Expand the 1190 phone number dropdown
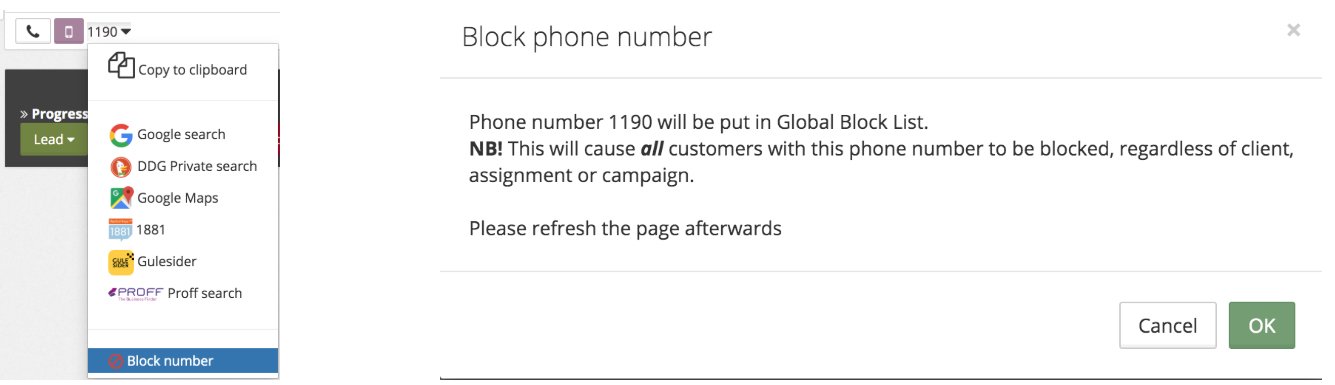Screen dimensions: 1335x385 109,32
